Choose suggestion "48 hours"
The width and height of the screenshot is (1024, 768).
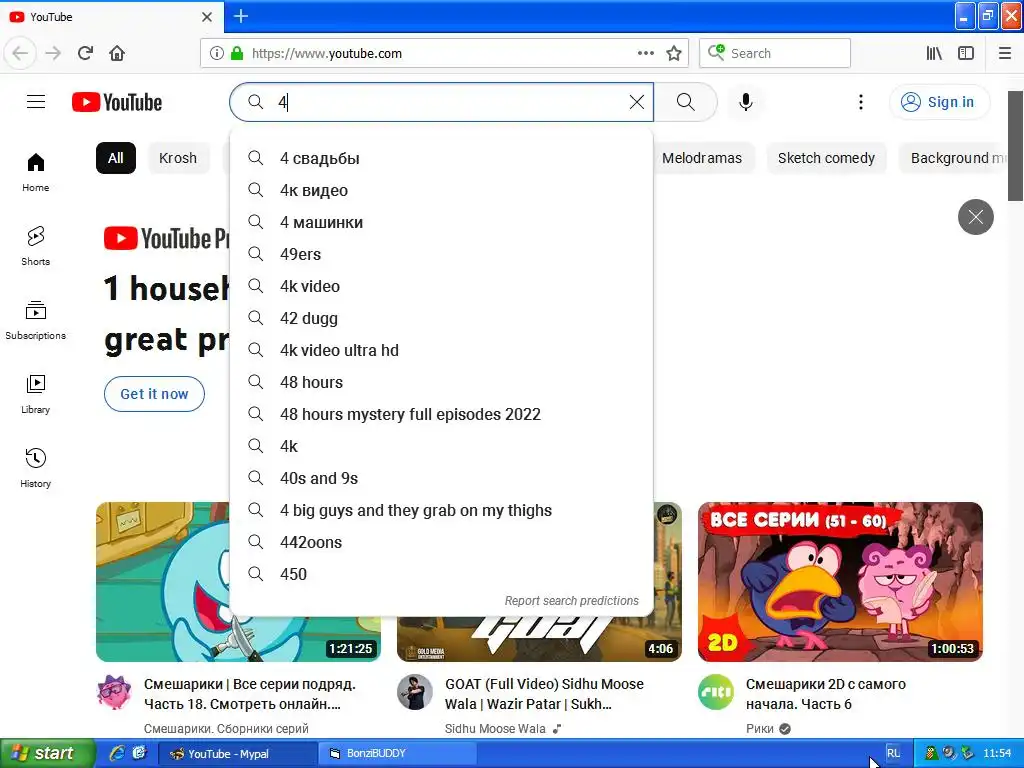point(441,382)
